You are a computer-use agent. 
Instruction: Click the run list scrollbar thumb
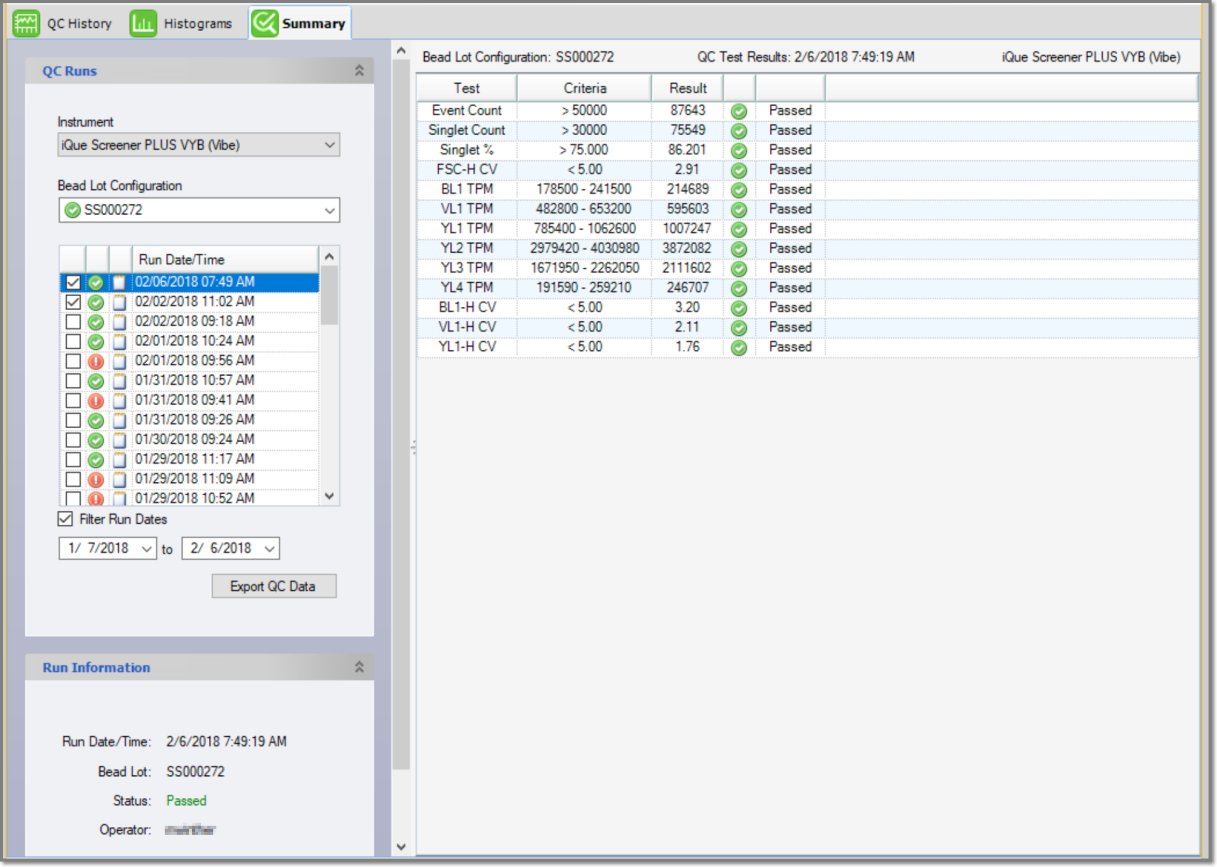pos(330,295)
